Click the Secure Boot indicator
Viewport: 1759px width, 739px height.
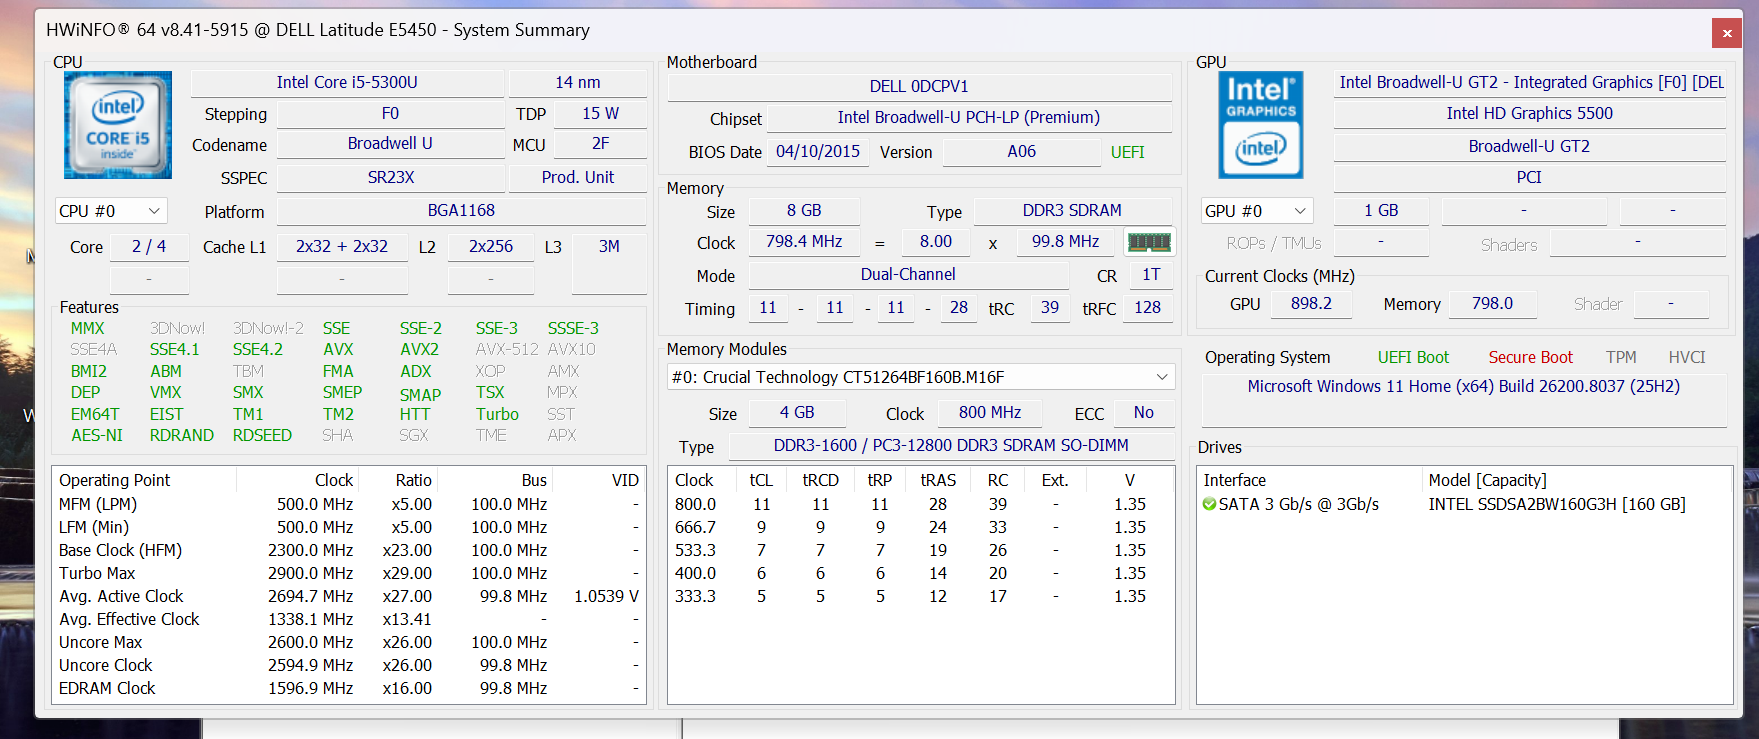1530,357
